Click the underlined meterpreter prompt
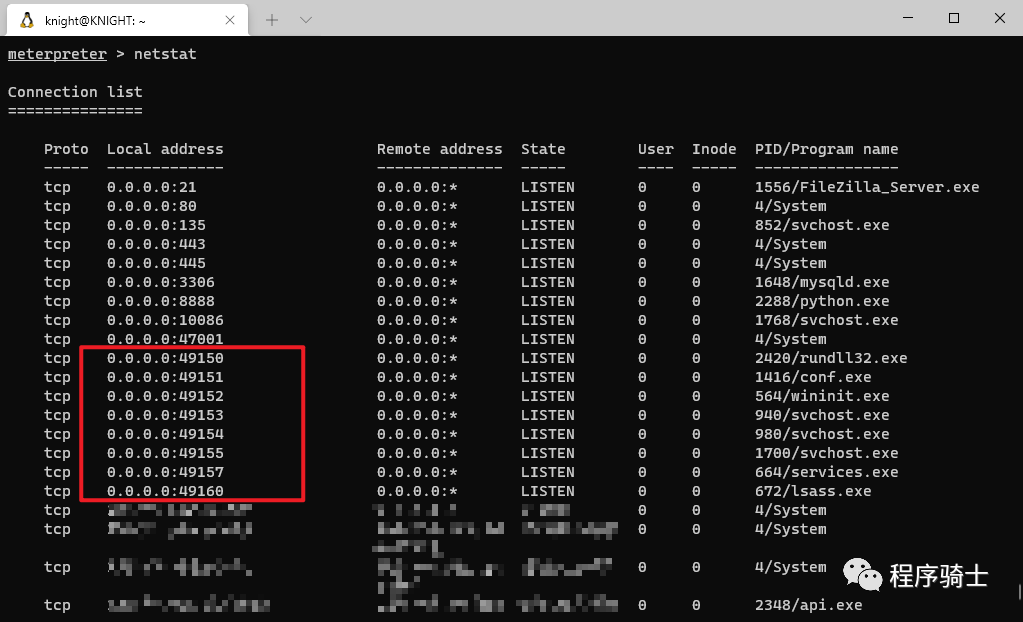 click(57, 54)
